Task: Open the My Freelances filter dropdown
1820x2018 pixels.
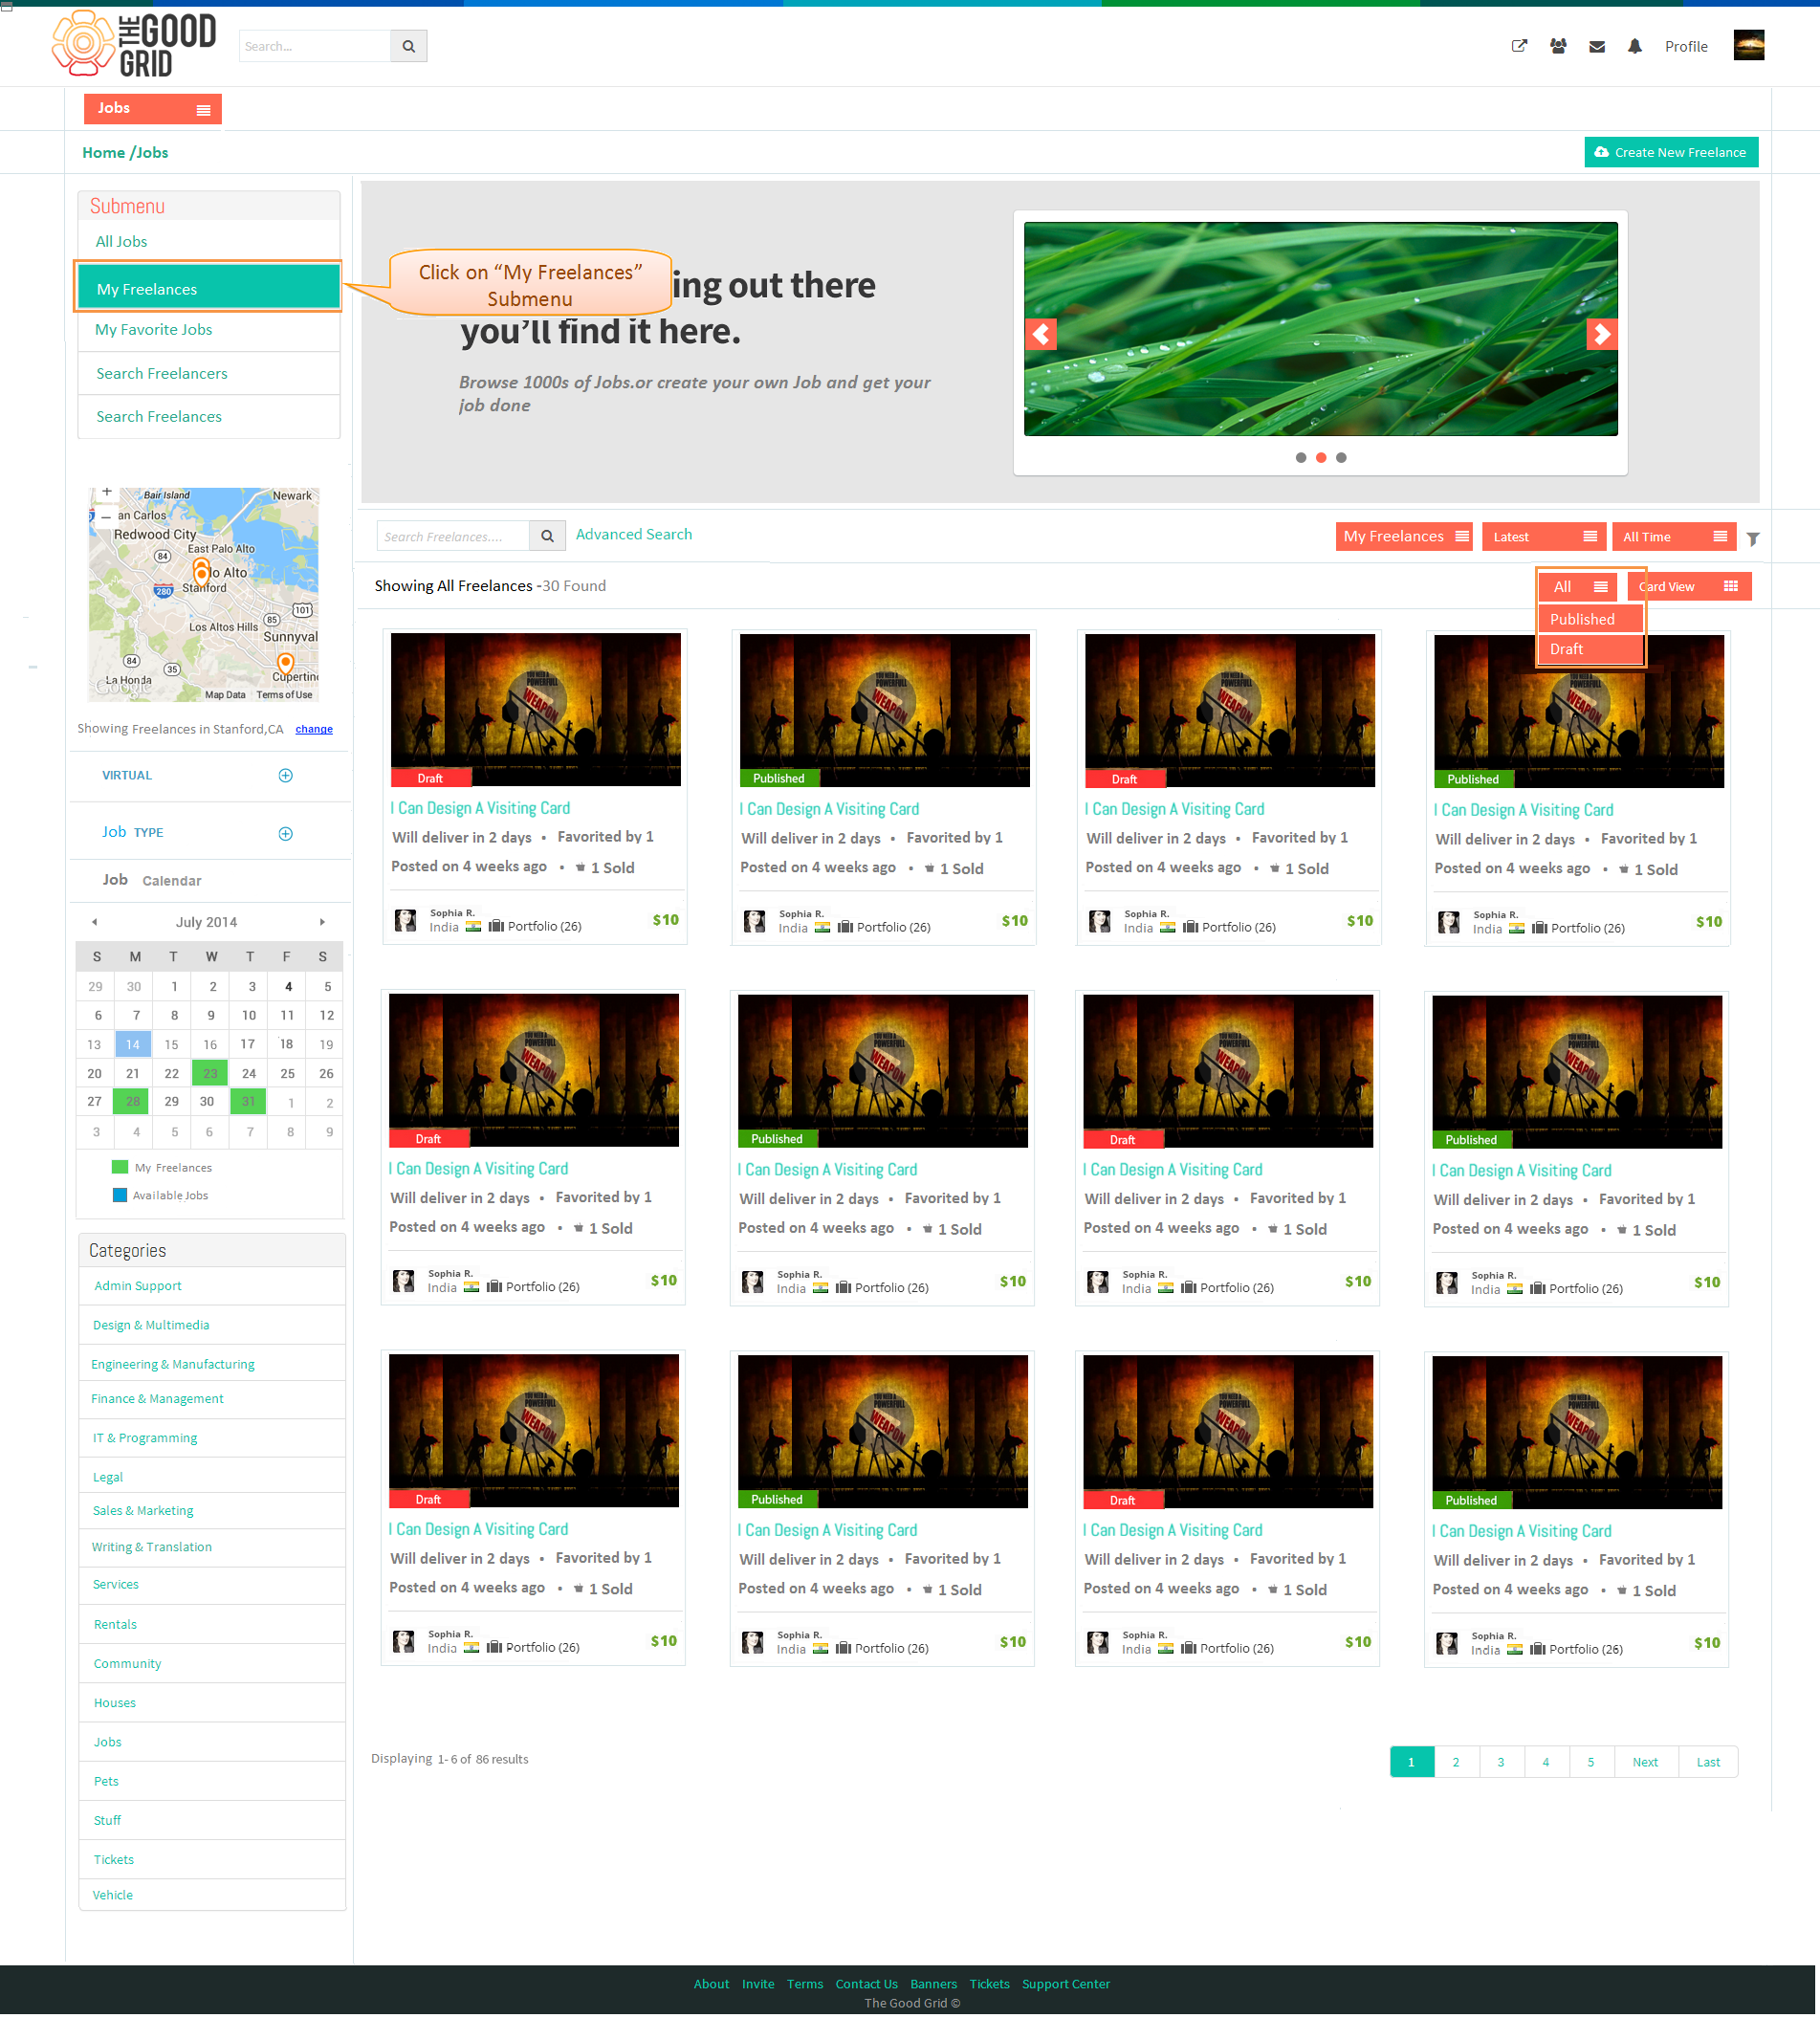Action: pyautogui.click(x=1404, y=537)
